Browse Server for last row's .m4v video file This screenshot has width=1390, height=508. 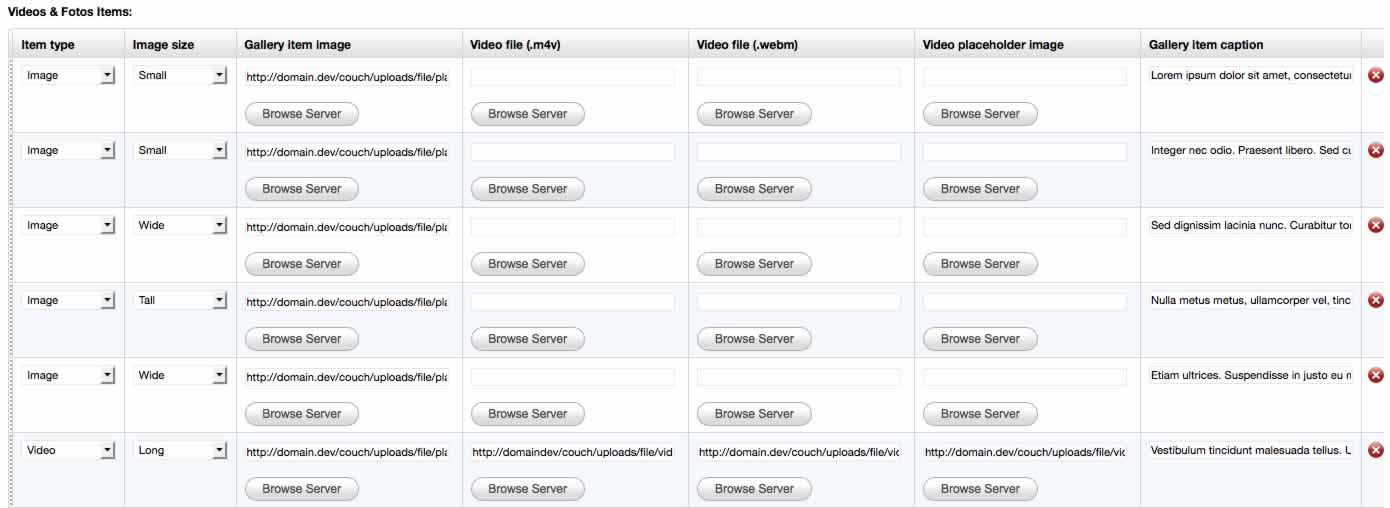pos(528,489)
